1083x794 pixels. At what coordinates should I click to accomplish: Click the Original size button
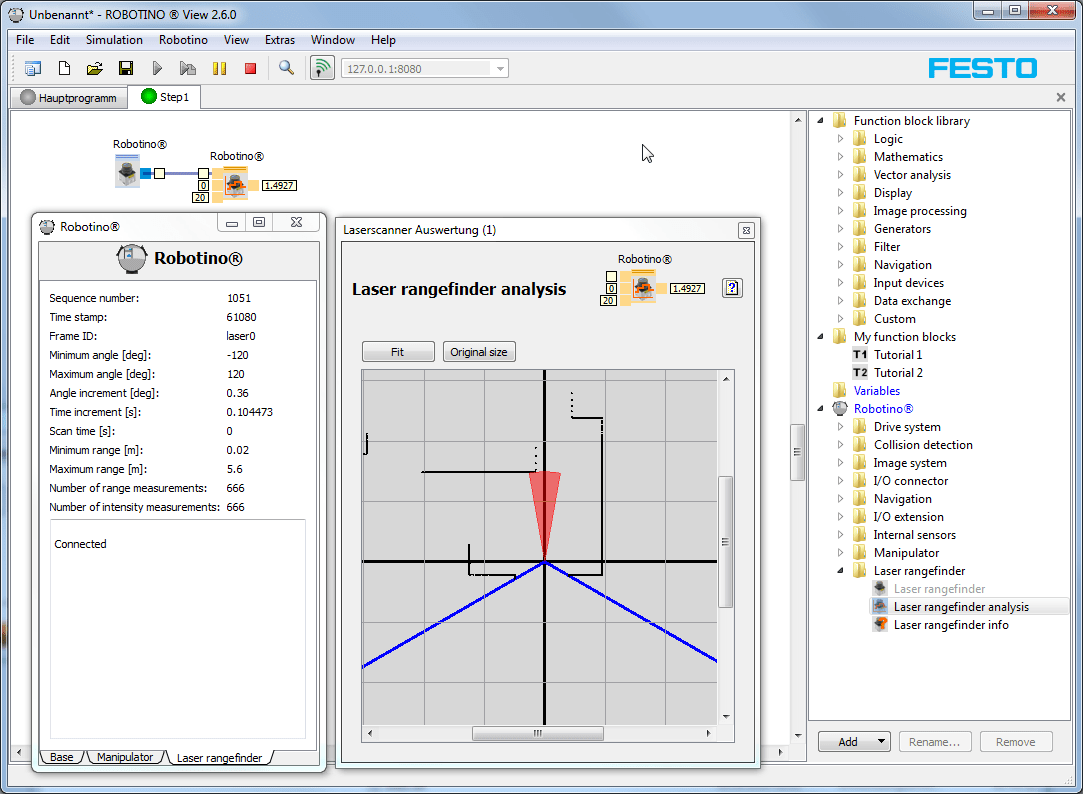(x=479, y=352)
